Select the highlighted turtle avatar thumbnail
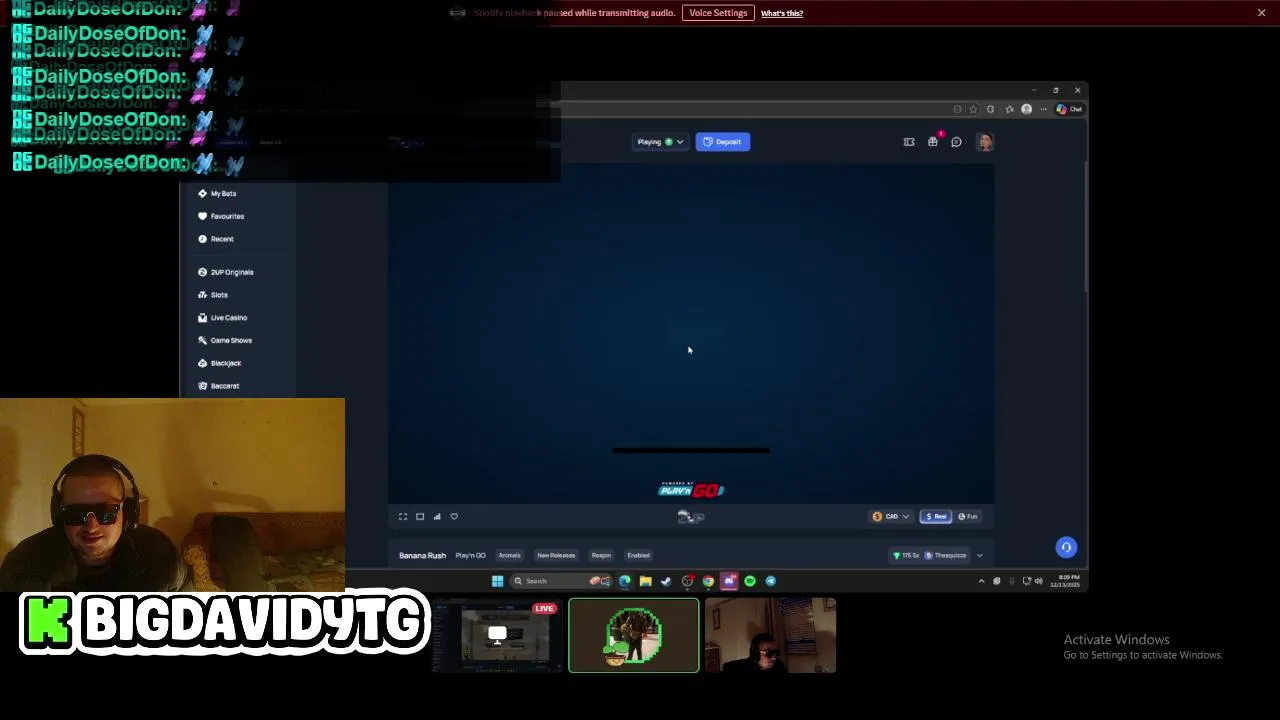Viewport: 1280px width, 720px height. tap(634, 635)
